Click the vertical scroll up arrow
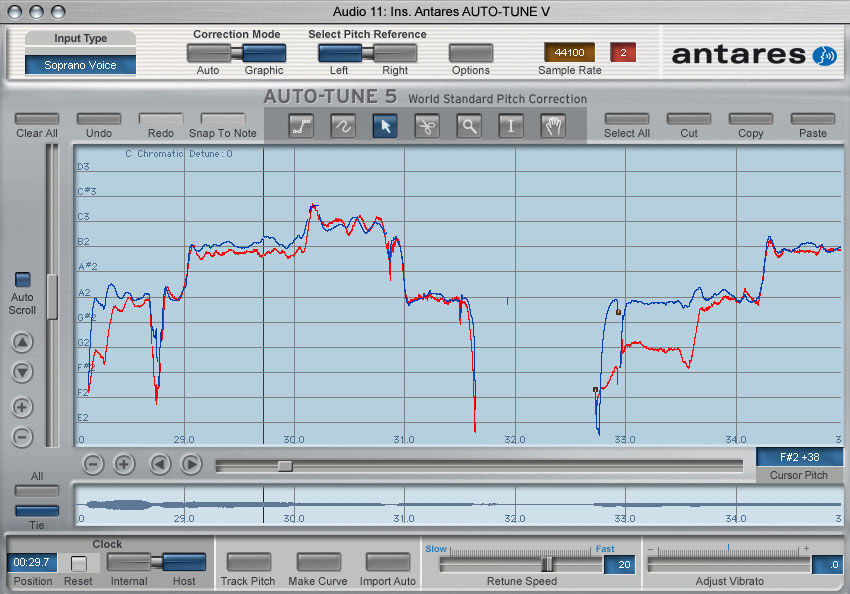The width and height of the screenshot is (850, 594). 22,342
